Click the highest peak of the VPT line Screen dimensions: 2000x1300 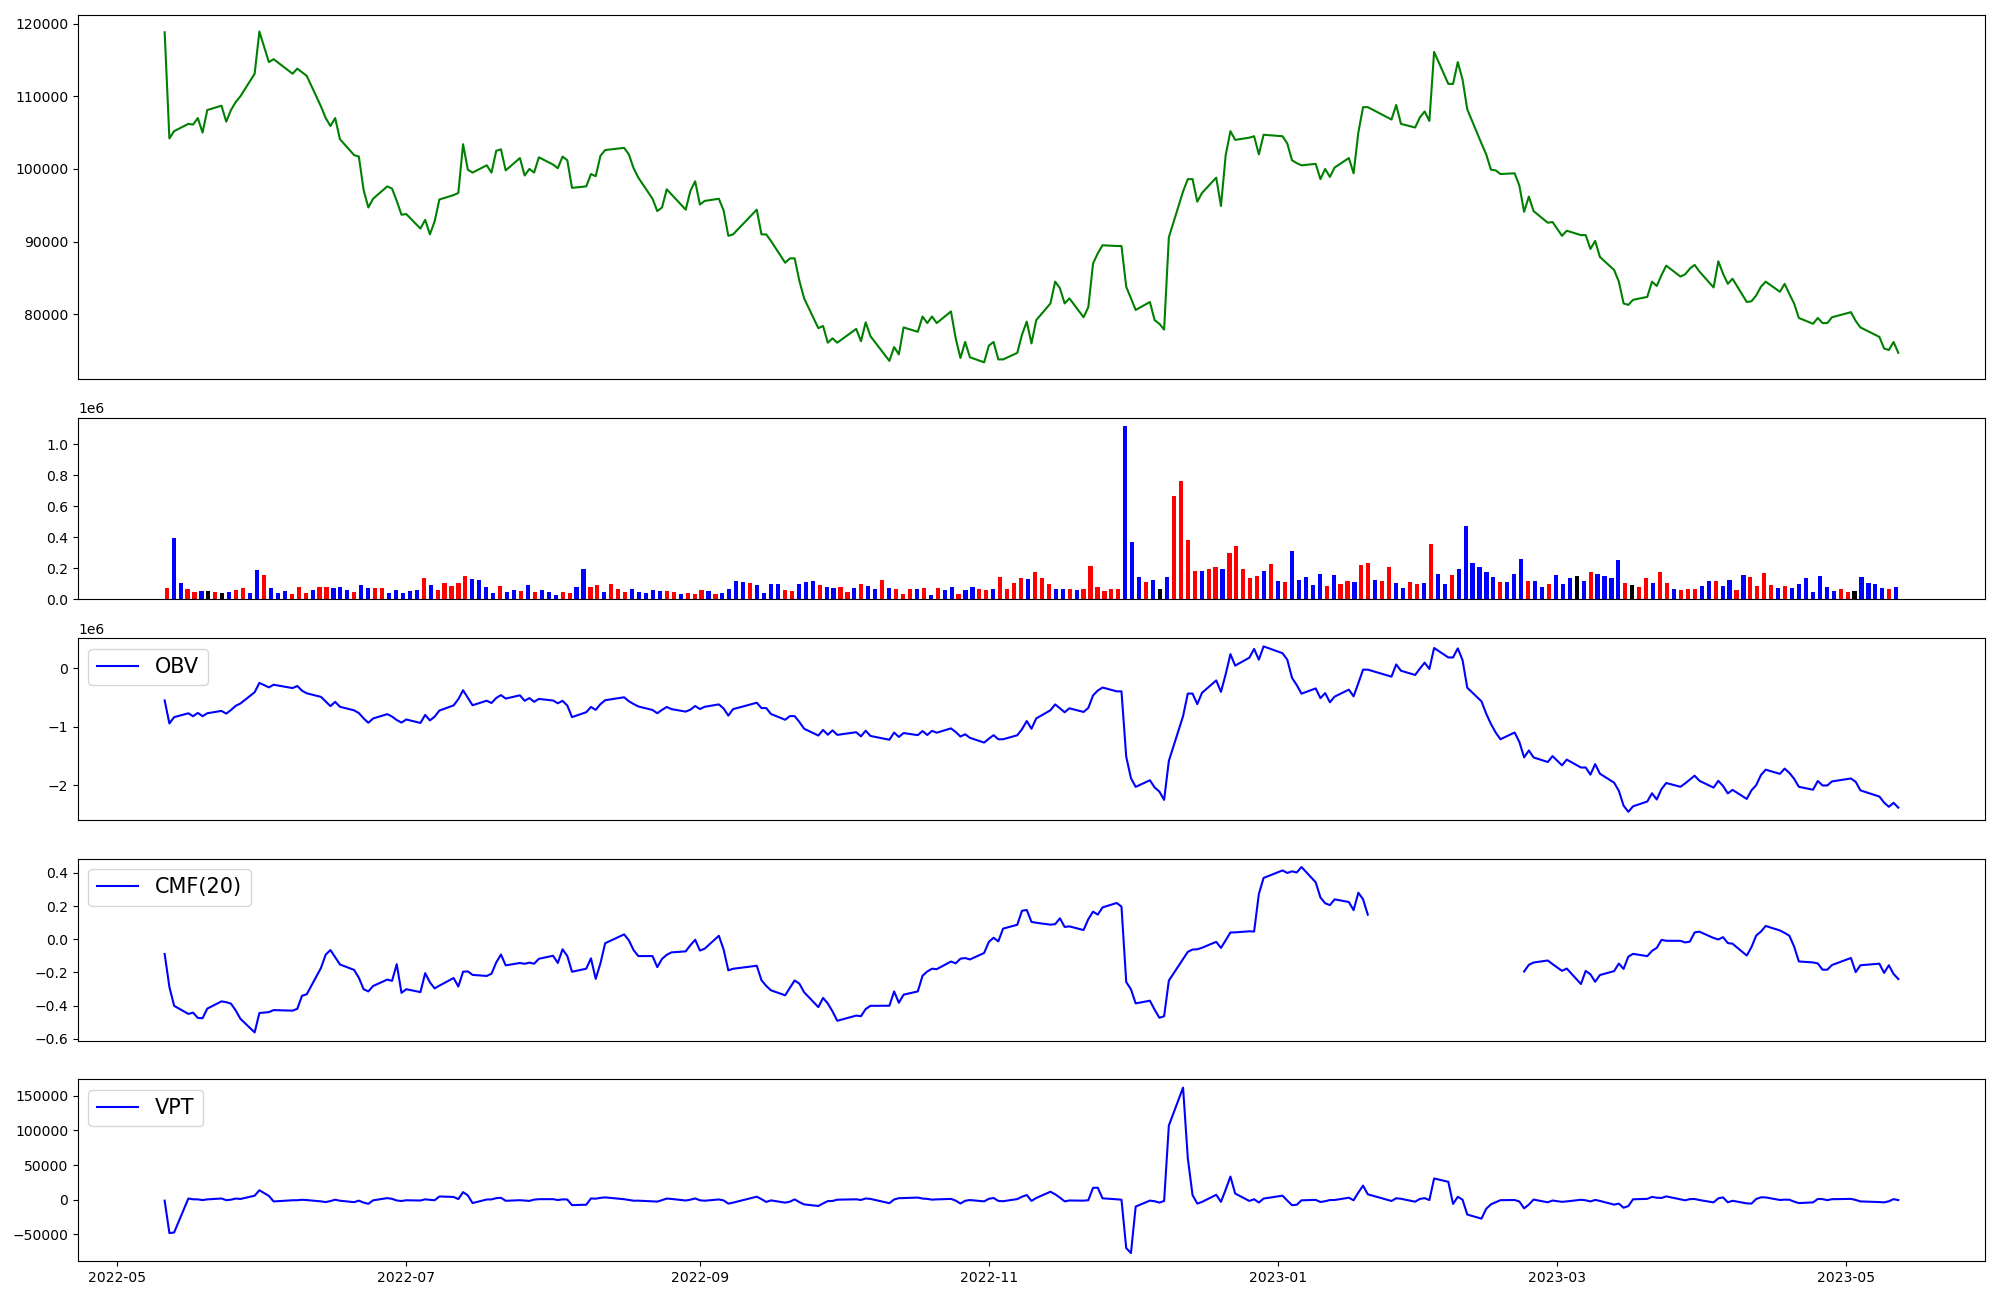point(1183,1088)
